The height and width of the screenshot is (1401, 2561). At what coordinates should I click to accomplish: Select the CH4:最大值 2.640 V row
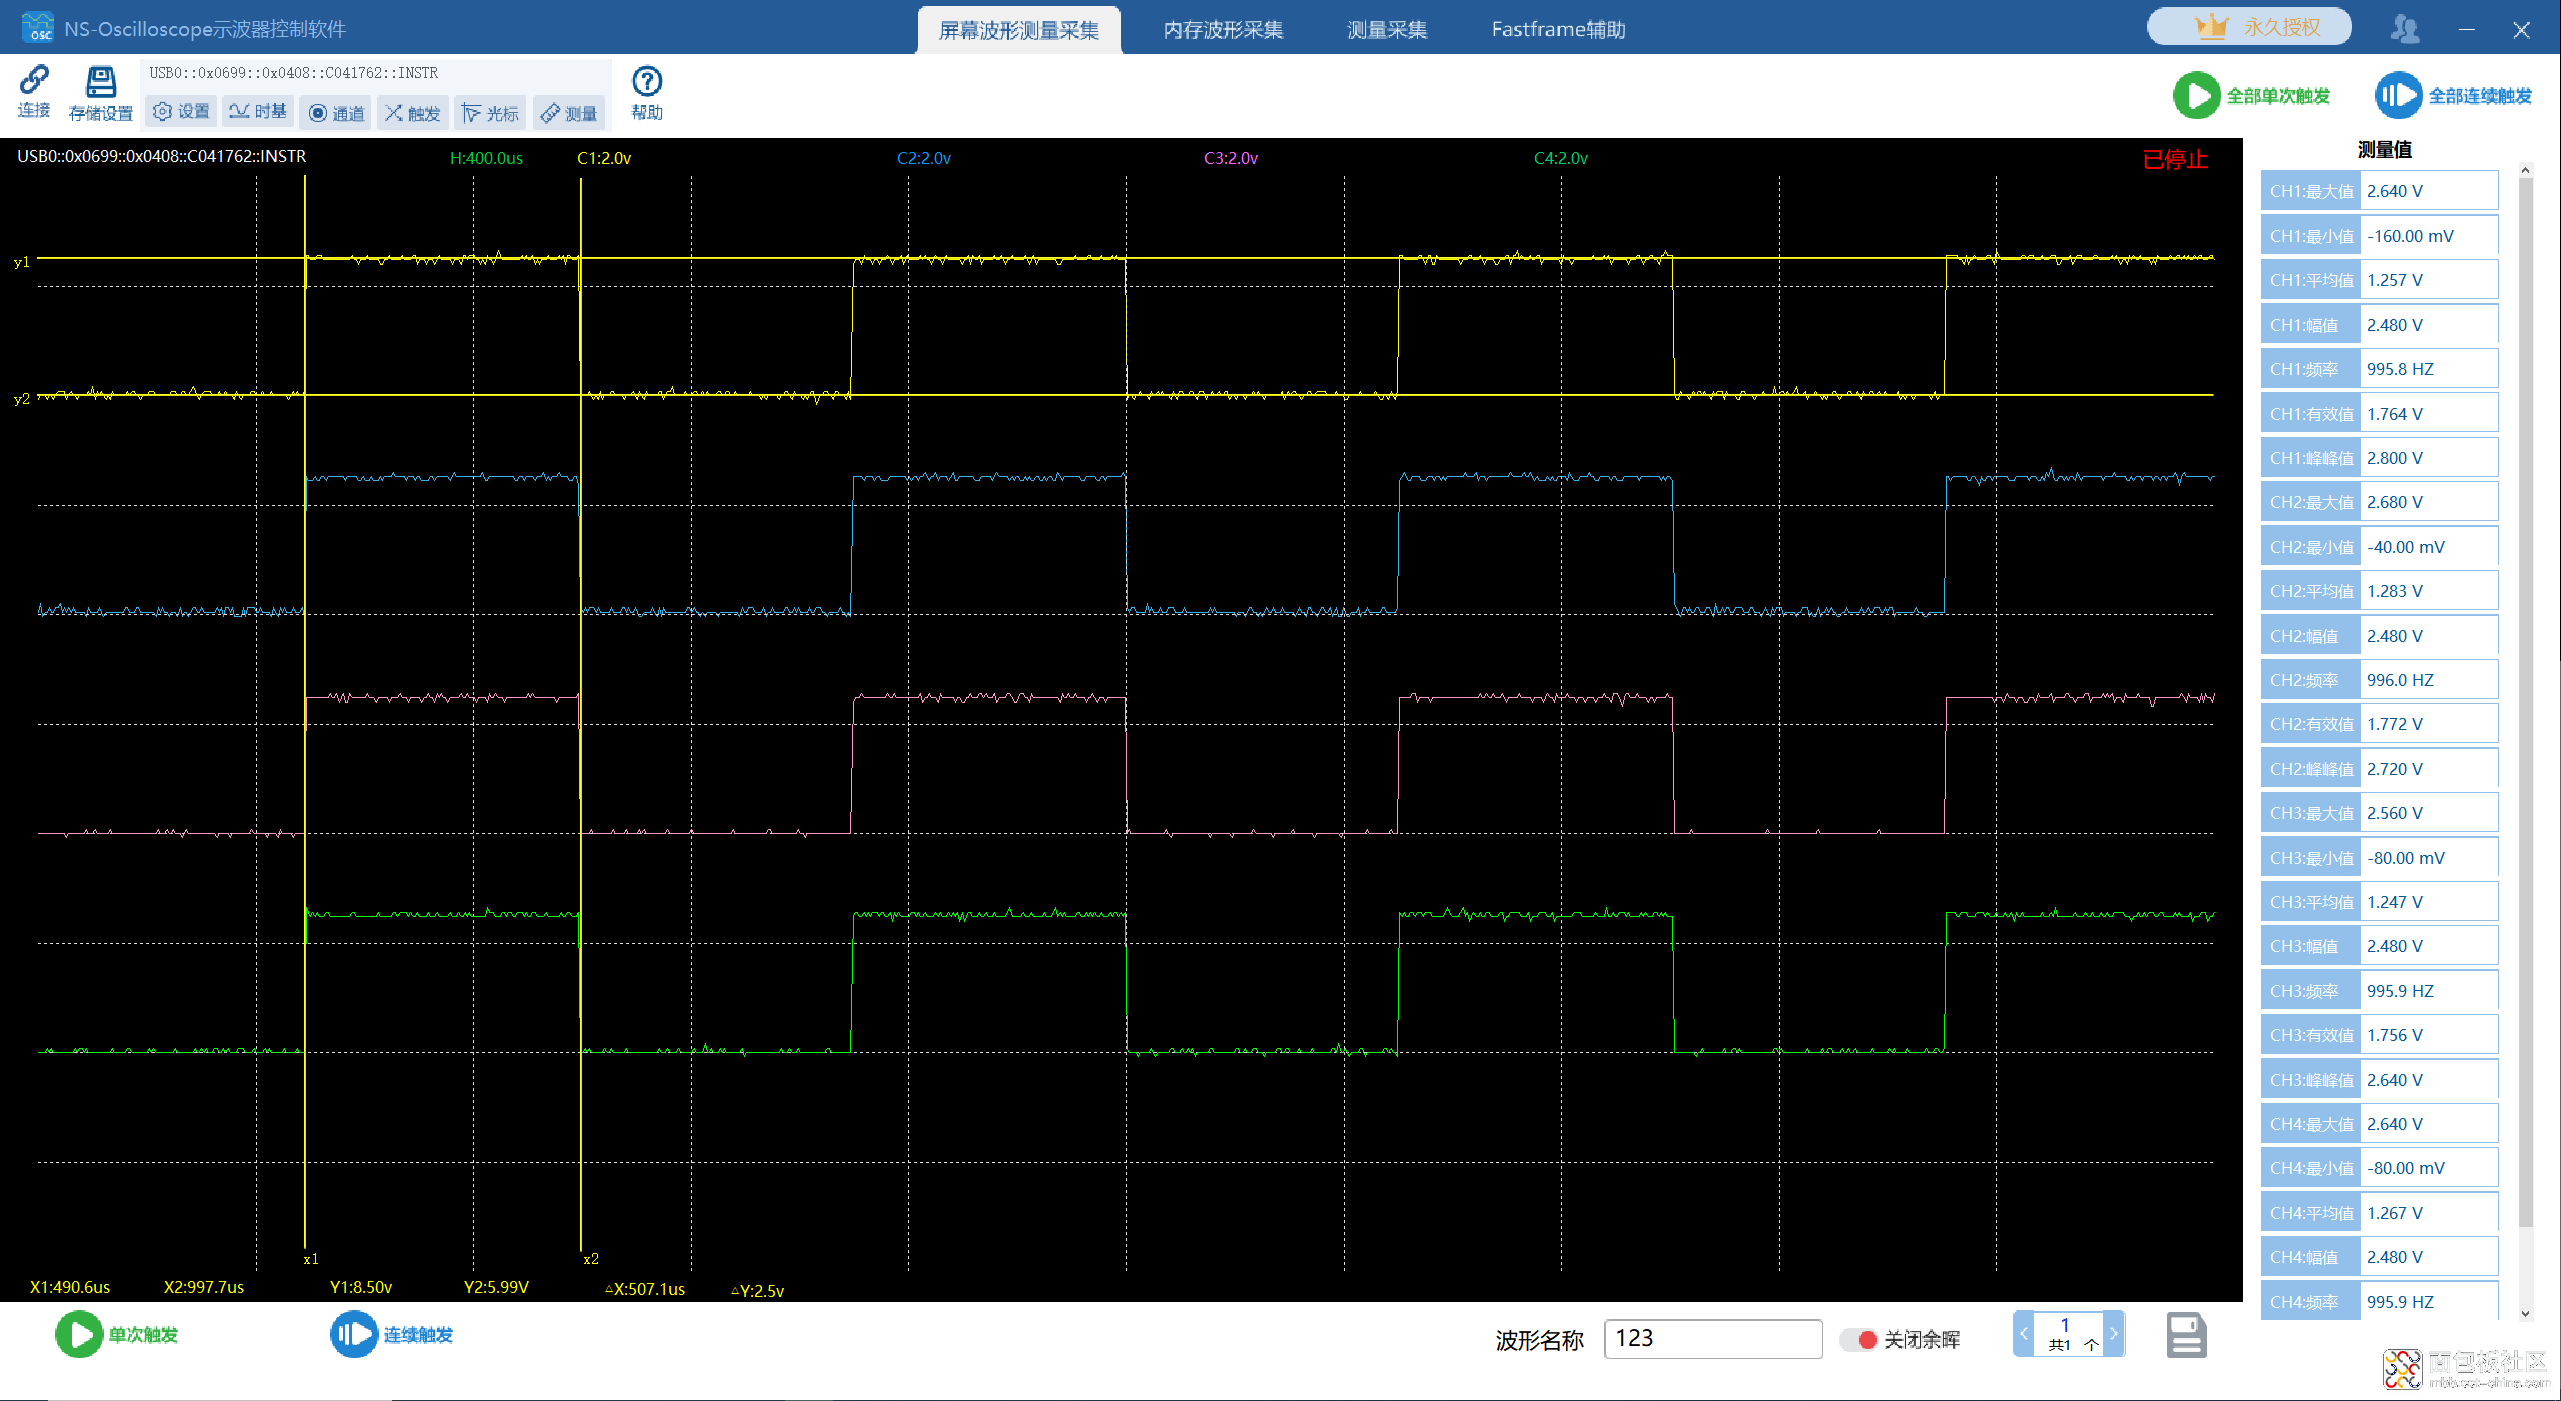pyautogui.click(x=2379, y=1124)
